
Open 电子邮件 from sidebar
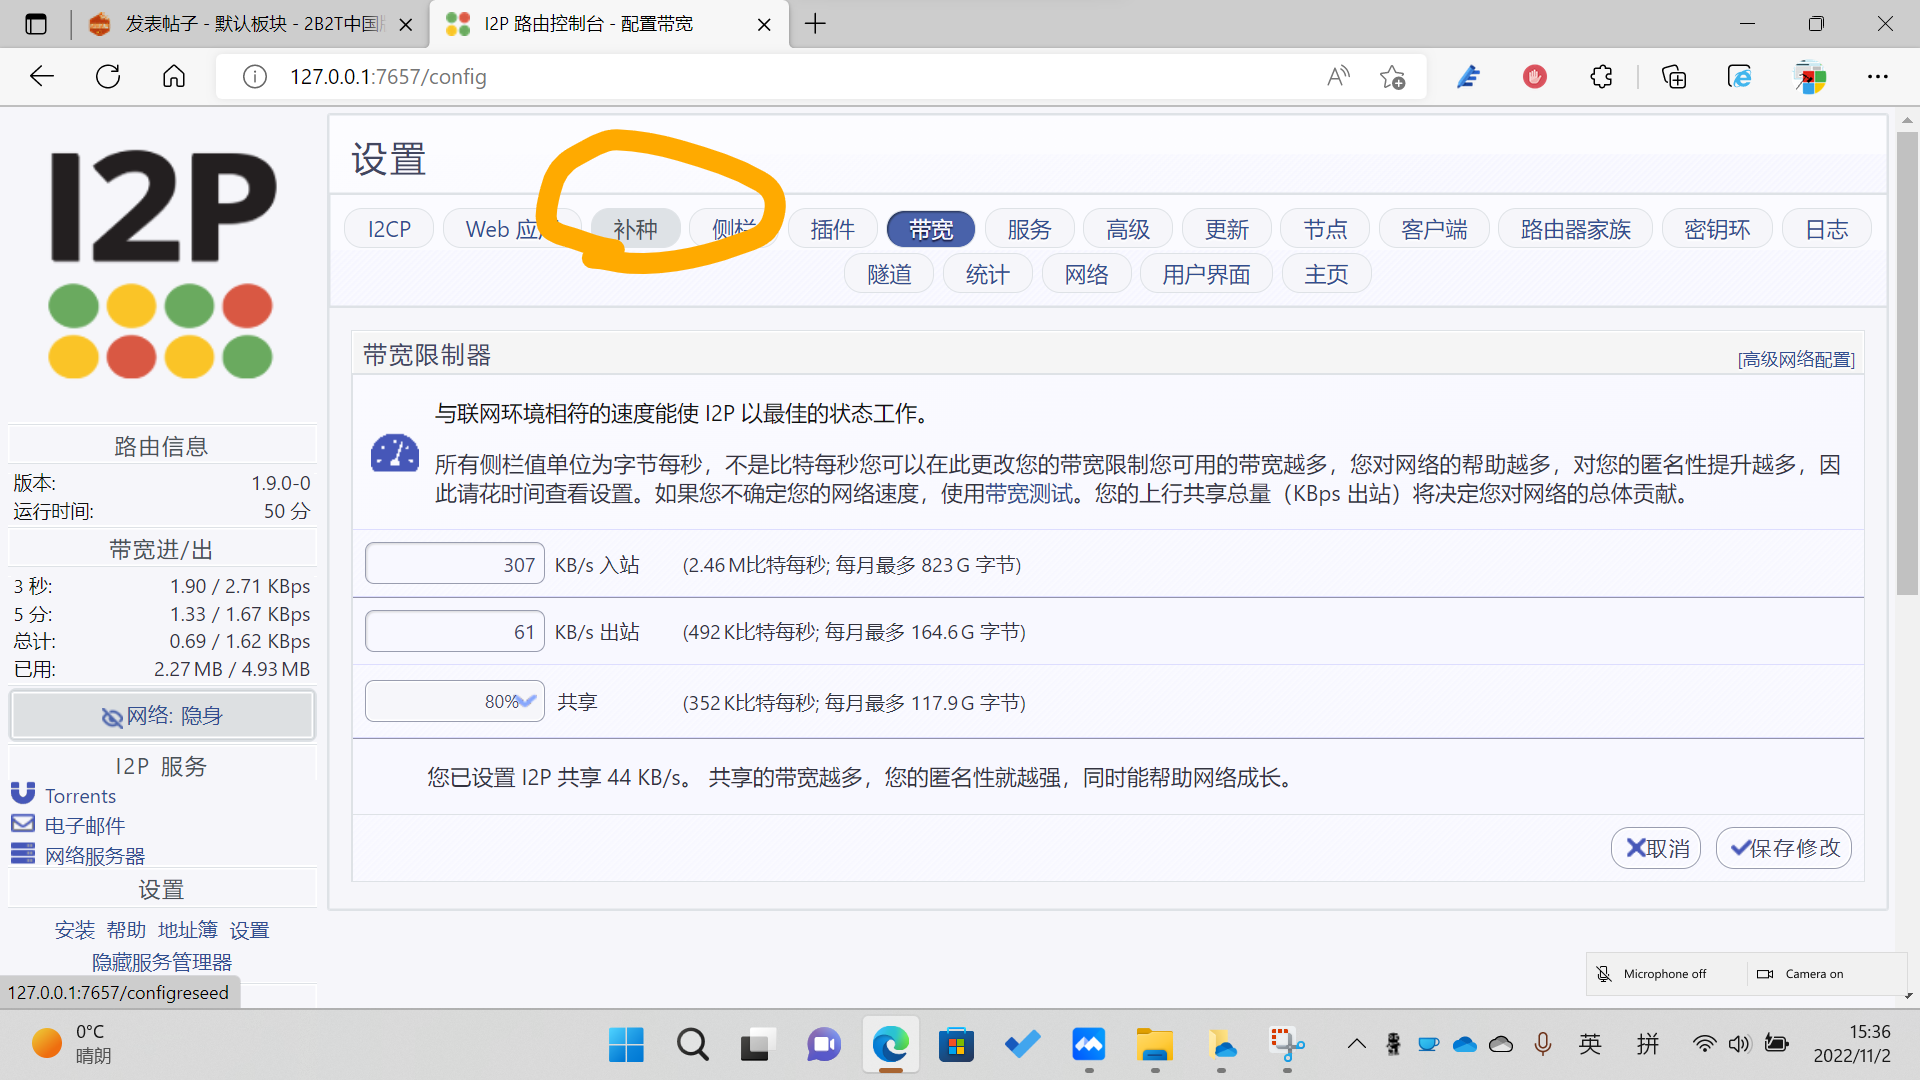tap(85, 826)
